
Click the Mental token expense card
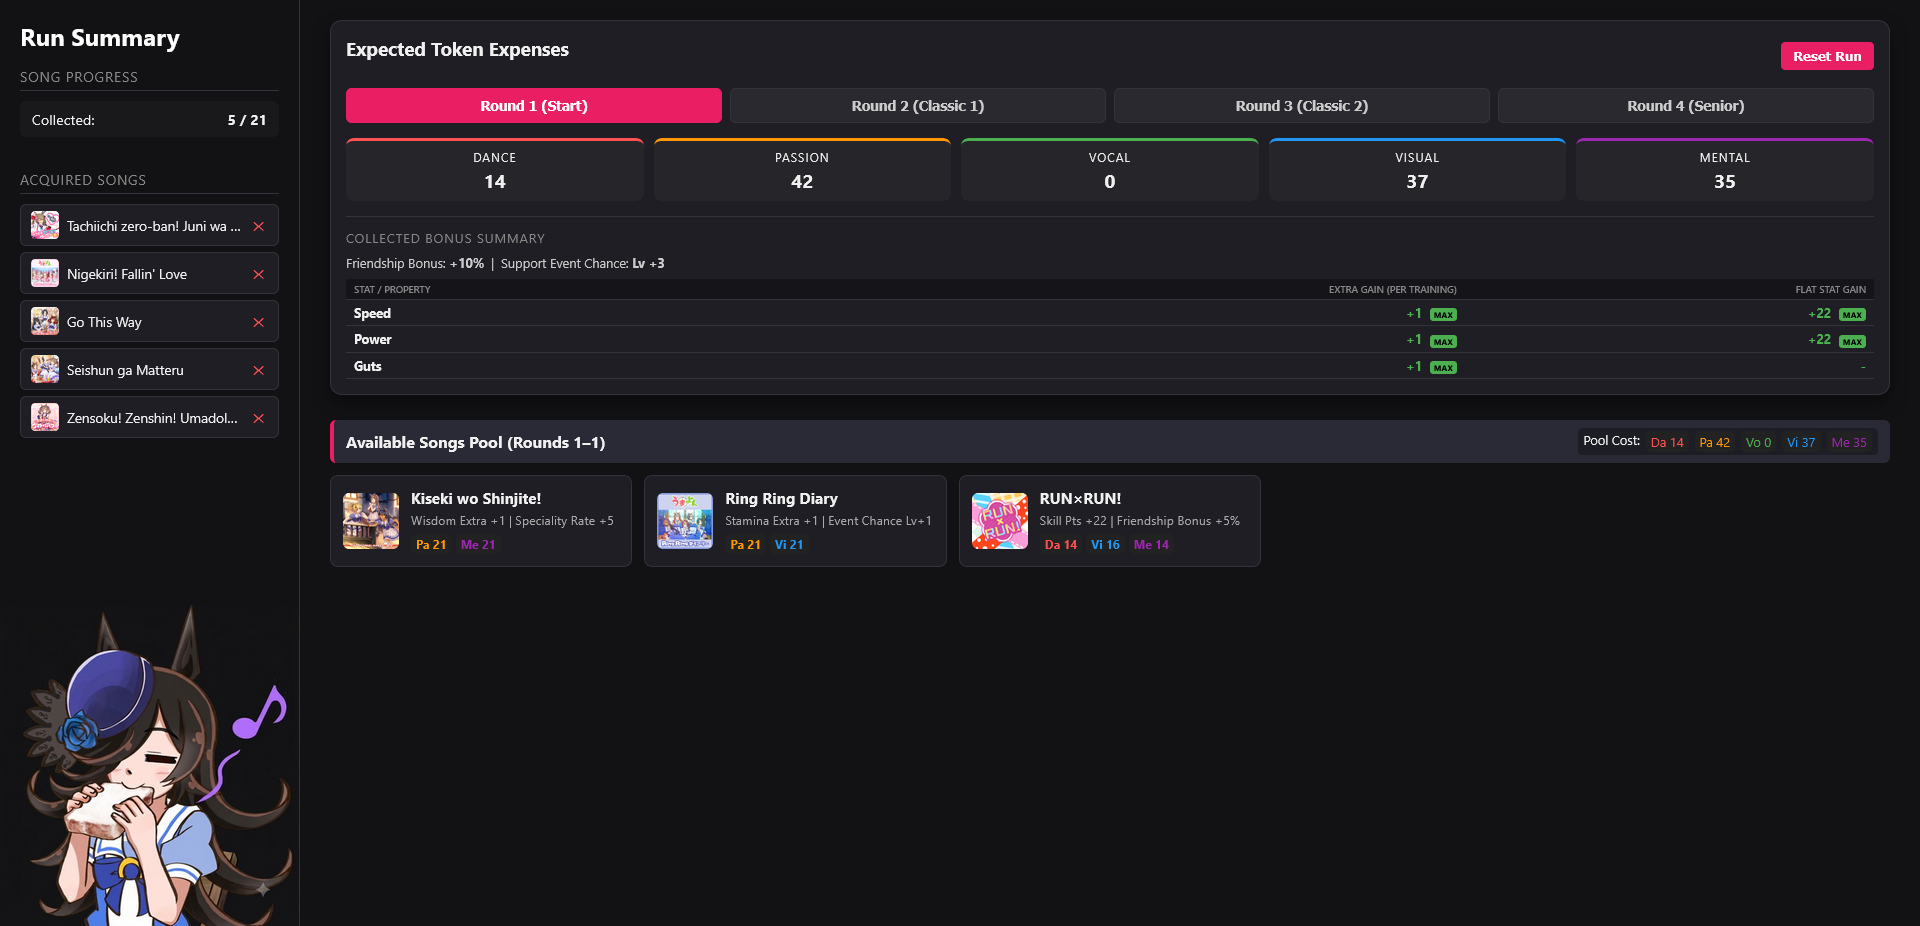tap(1725, 170)
